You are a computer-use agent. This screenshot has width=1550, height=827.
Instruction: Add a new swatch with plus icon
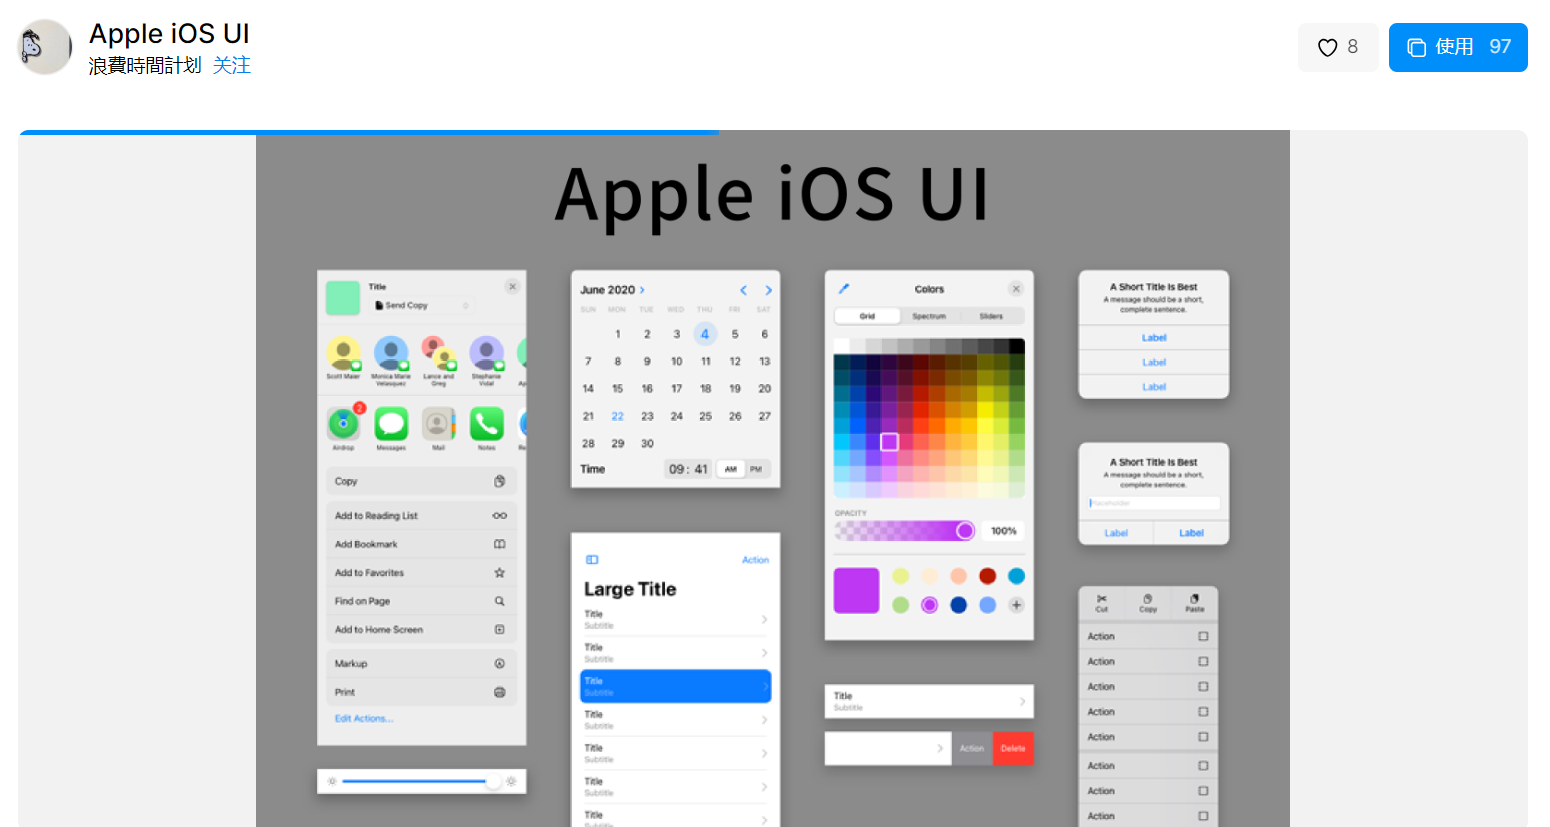1016,605
